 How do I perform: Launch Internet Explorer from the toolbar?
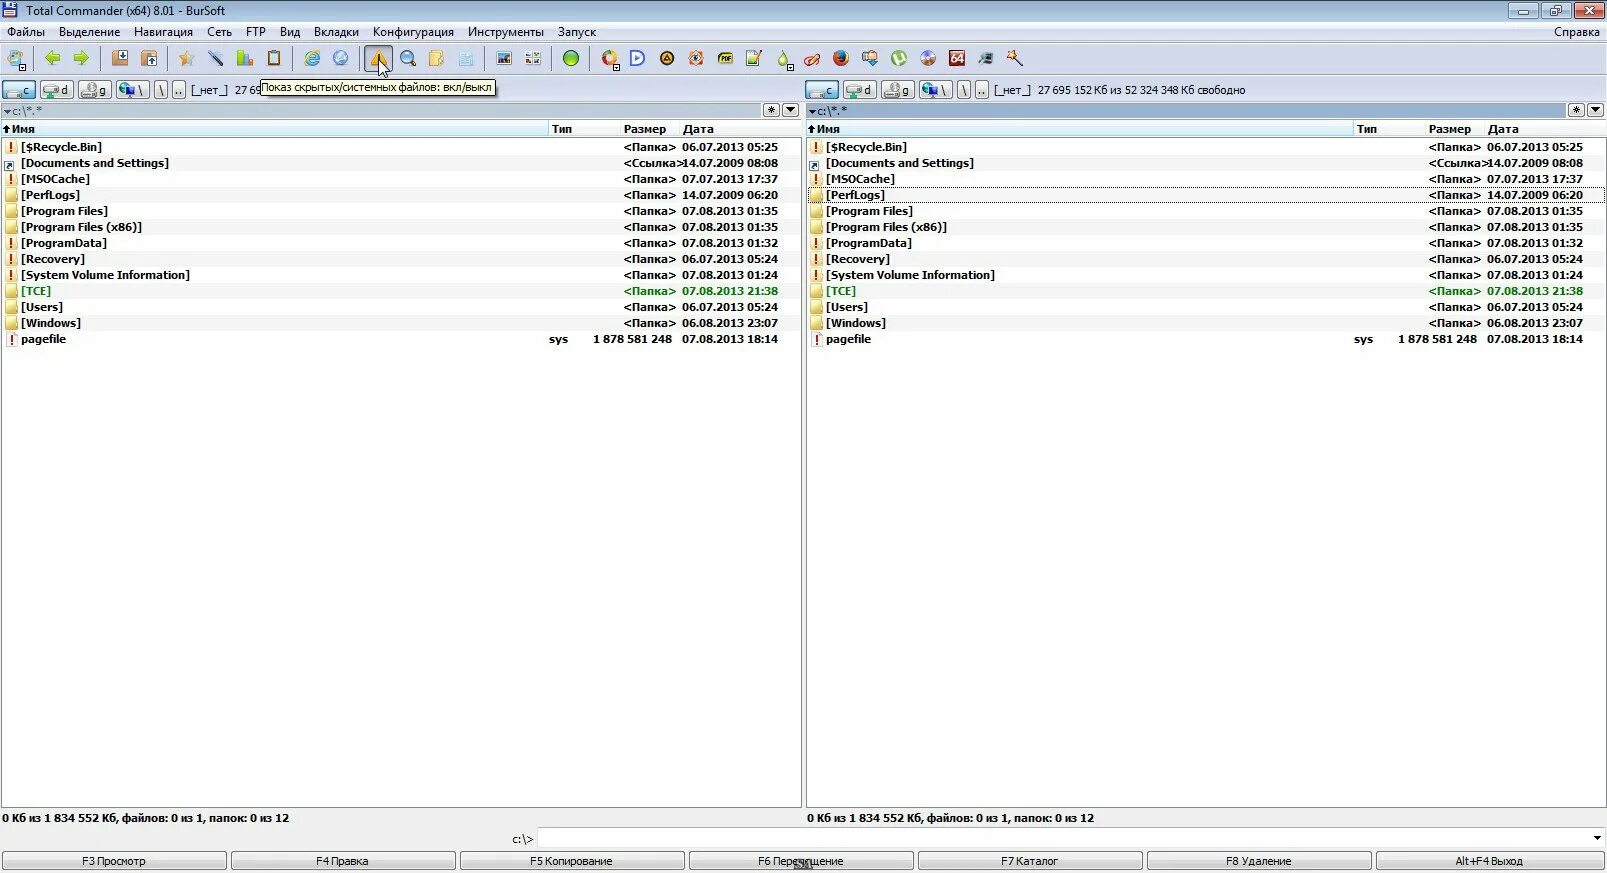312,58
